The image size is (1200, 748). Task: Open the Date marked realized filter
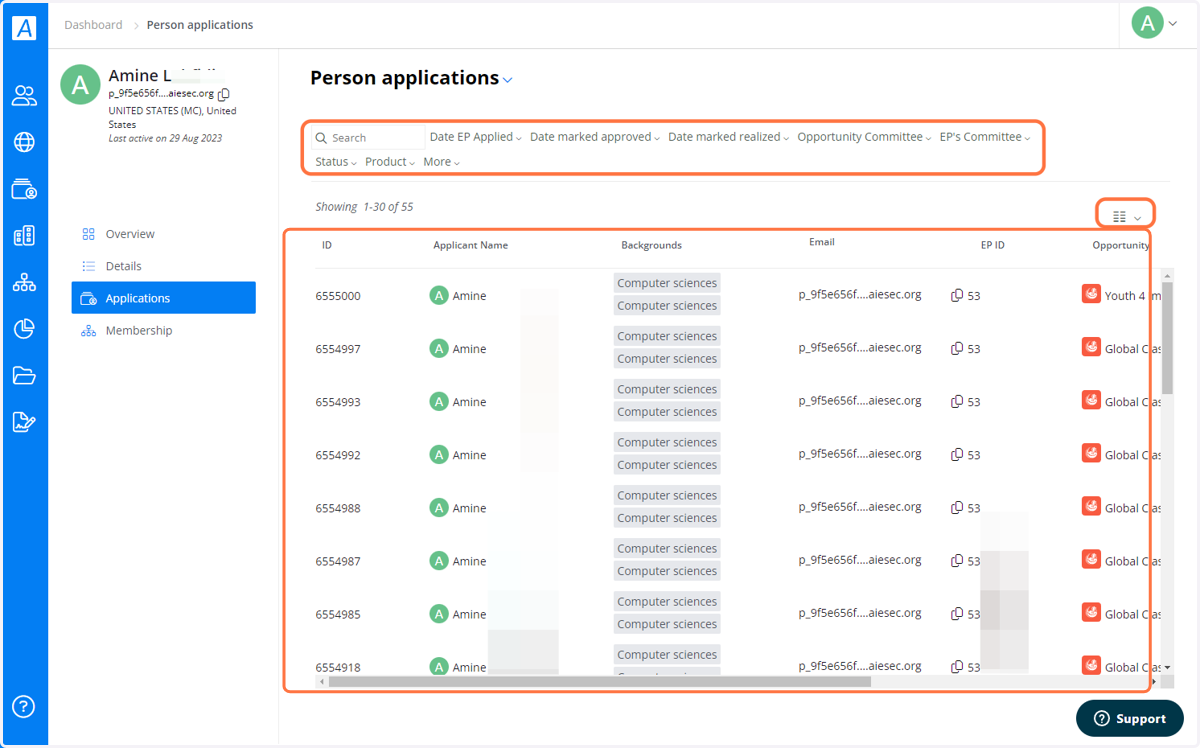pyautogui.click(x=729, y=137)
